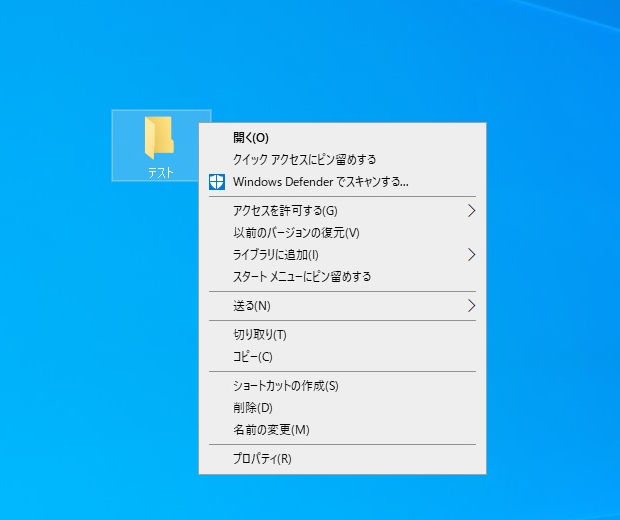The image size is (620, 520).
Task: Choose Windows Defender でスキャンする...
Action: (x=342, y=182)
